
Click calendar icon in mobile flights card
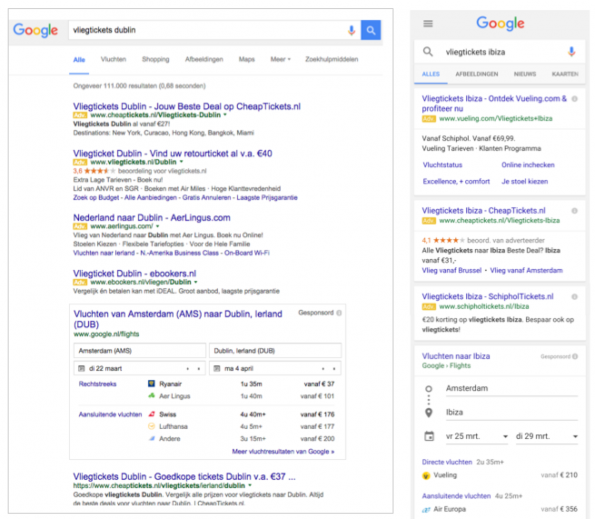point(429,436)
